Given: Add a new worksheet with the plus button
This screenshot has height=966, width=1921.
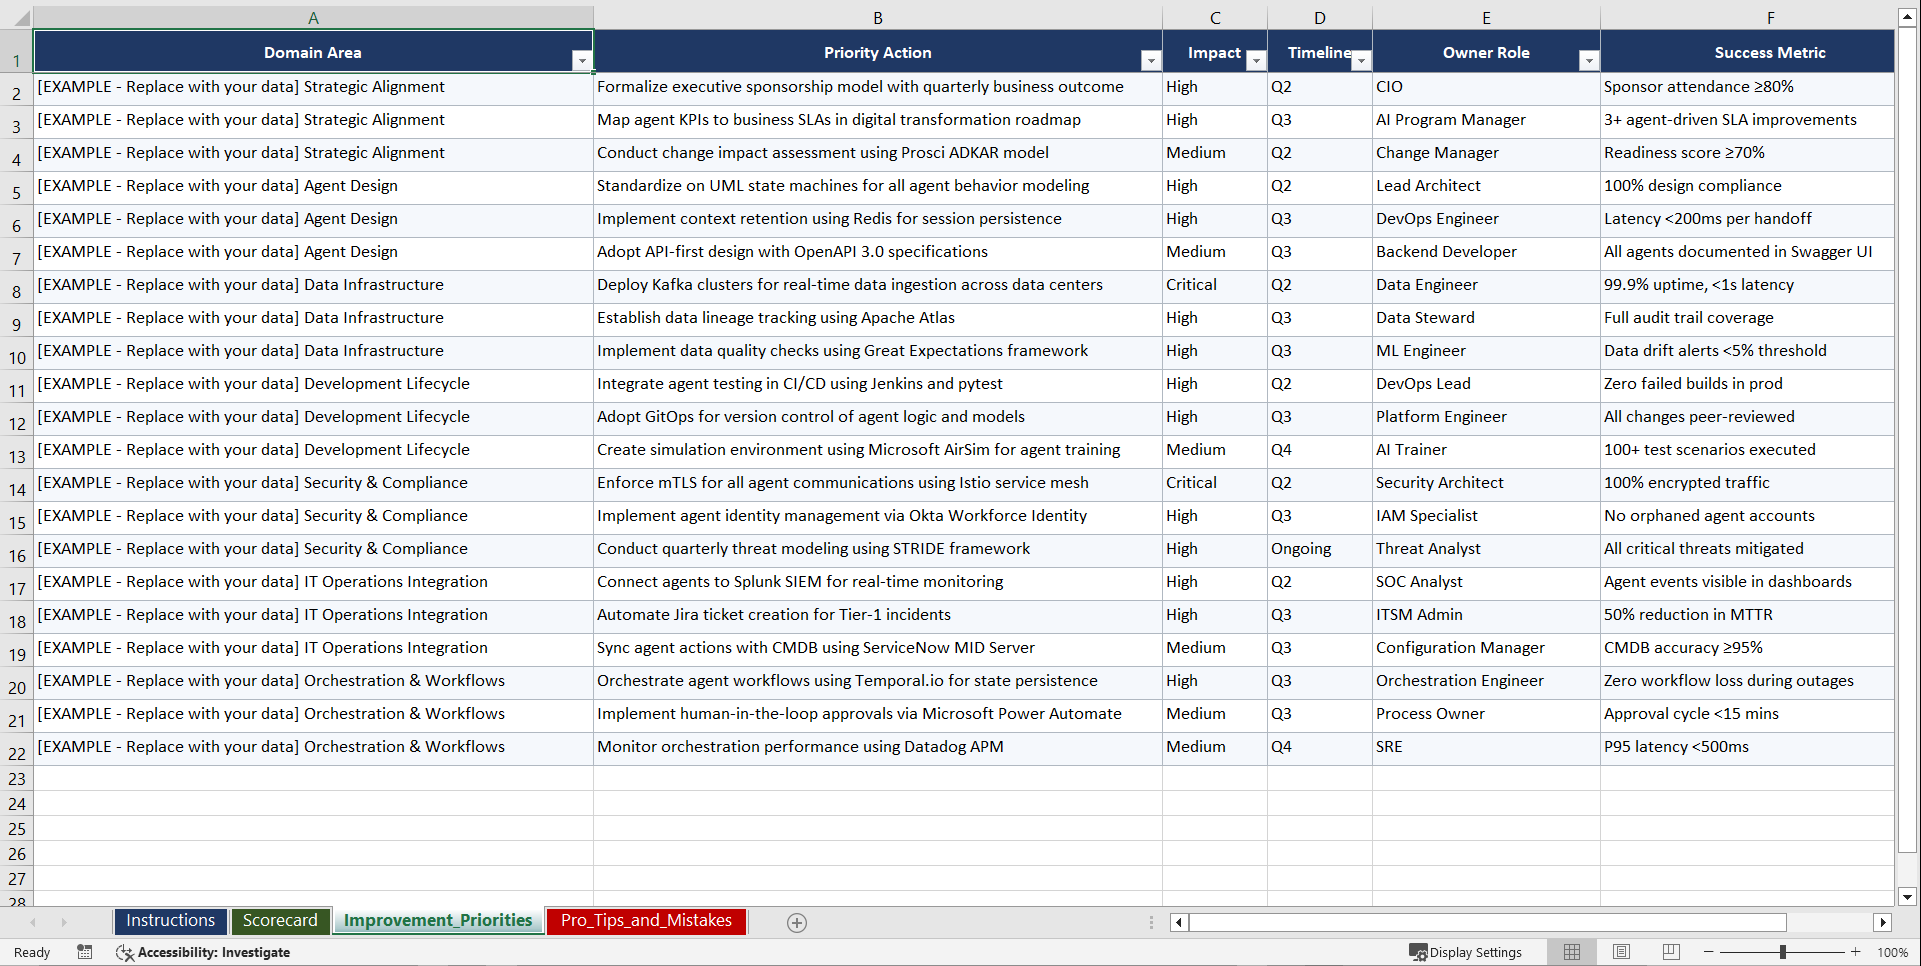Looking at the screenshot, I should 797,922.
